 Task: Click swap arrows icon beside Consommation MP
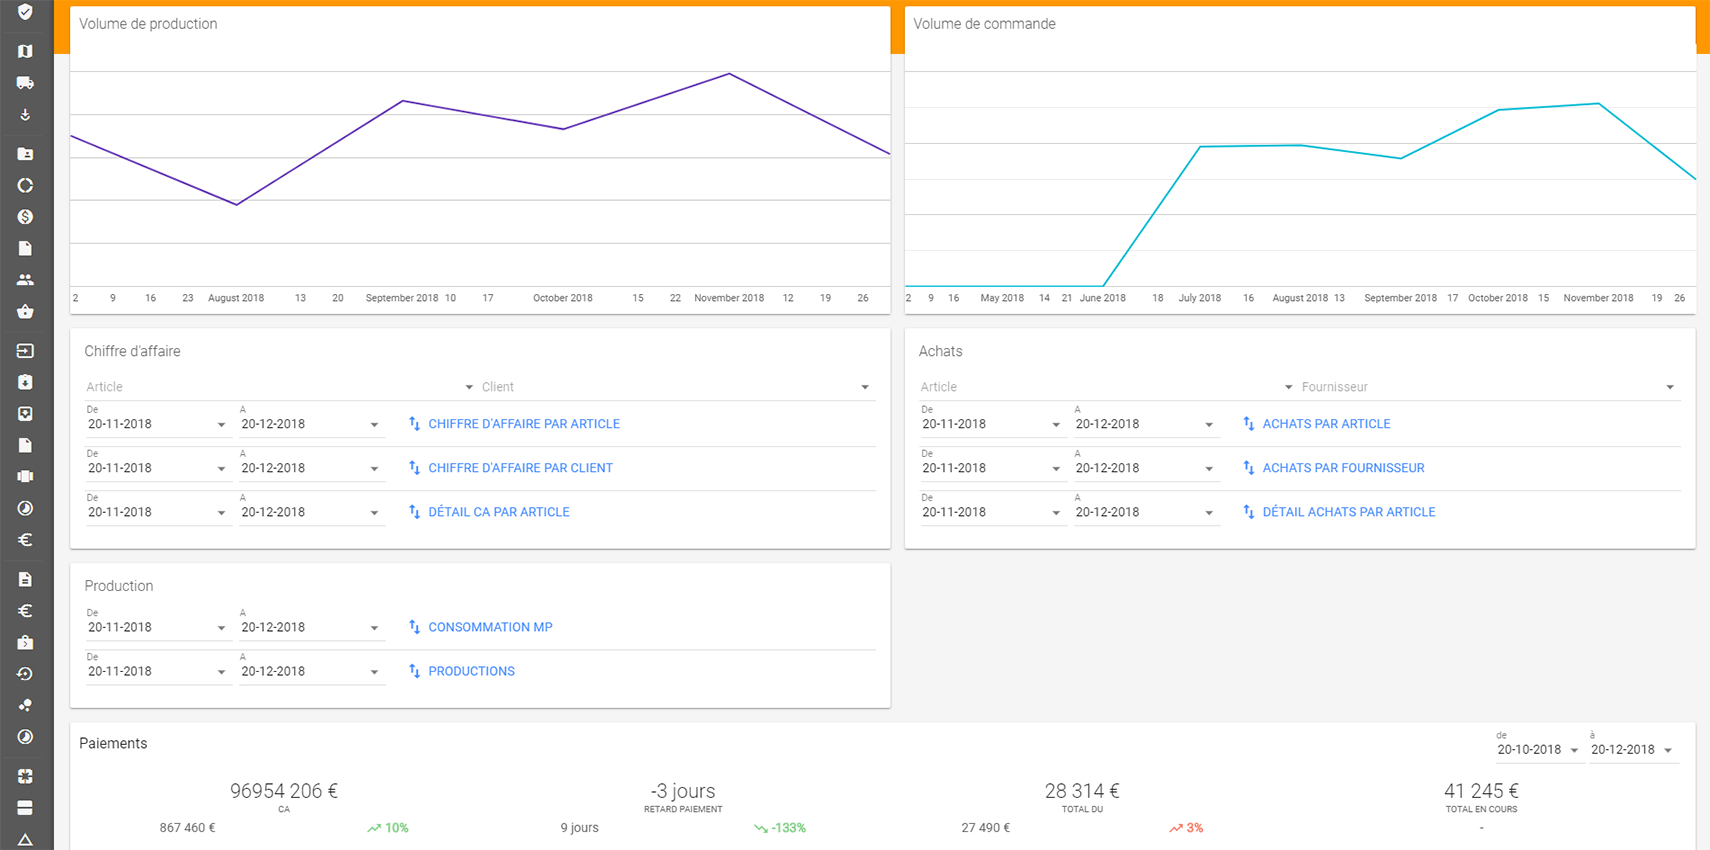tap(414, 627)
